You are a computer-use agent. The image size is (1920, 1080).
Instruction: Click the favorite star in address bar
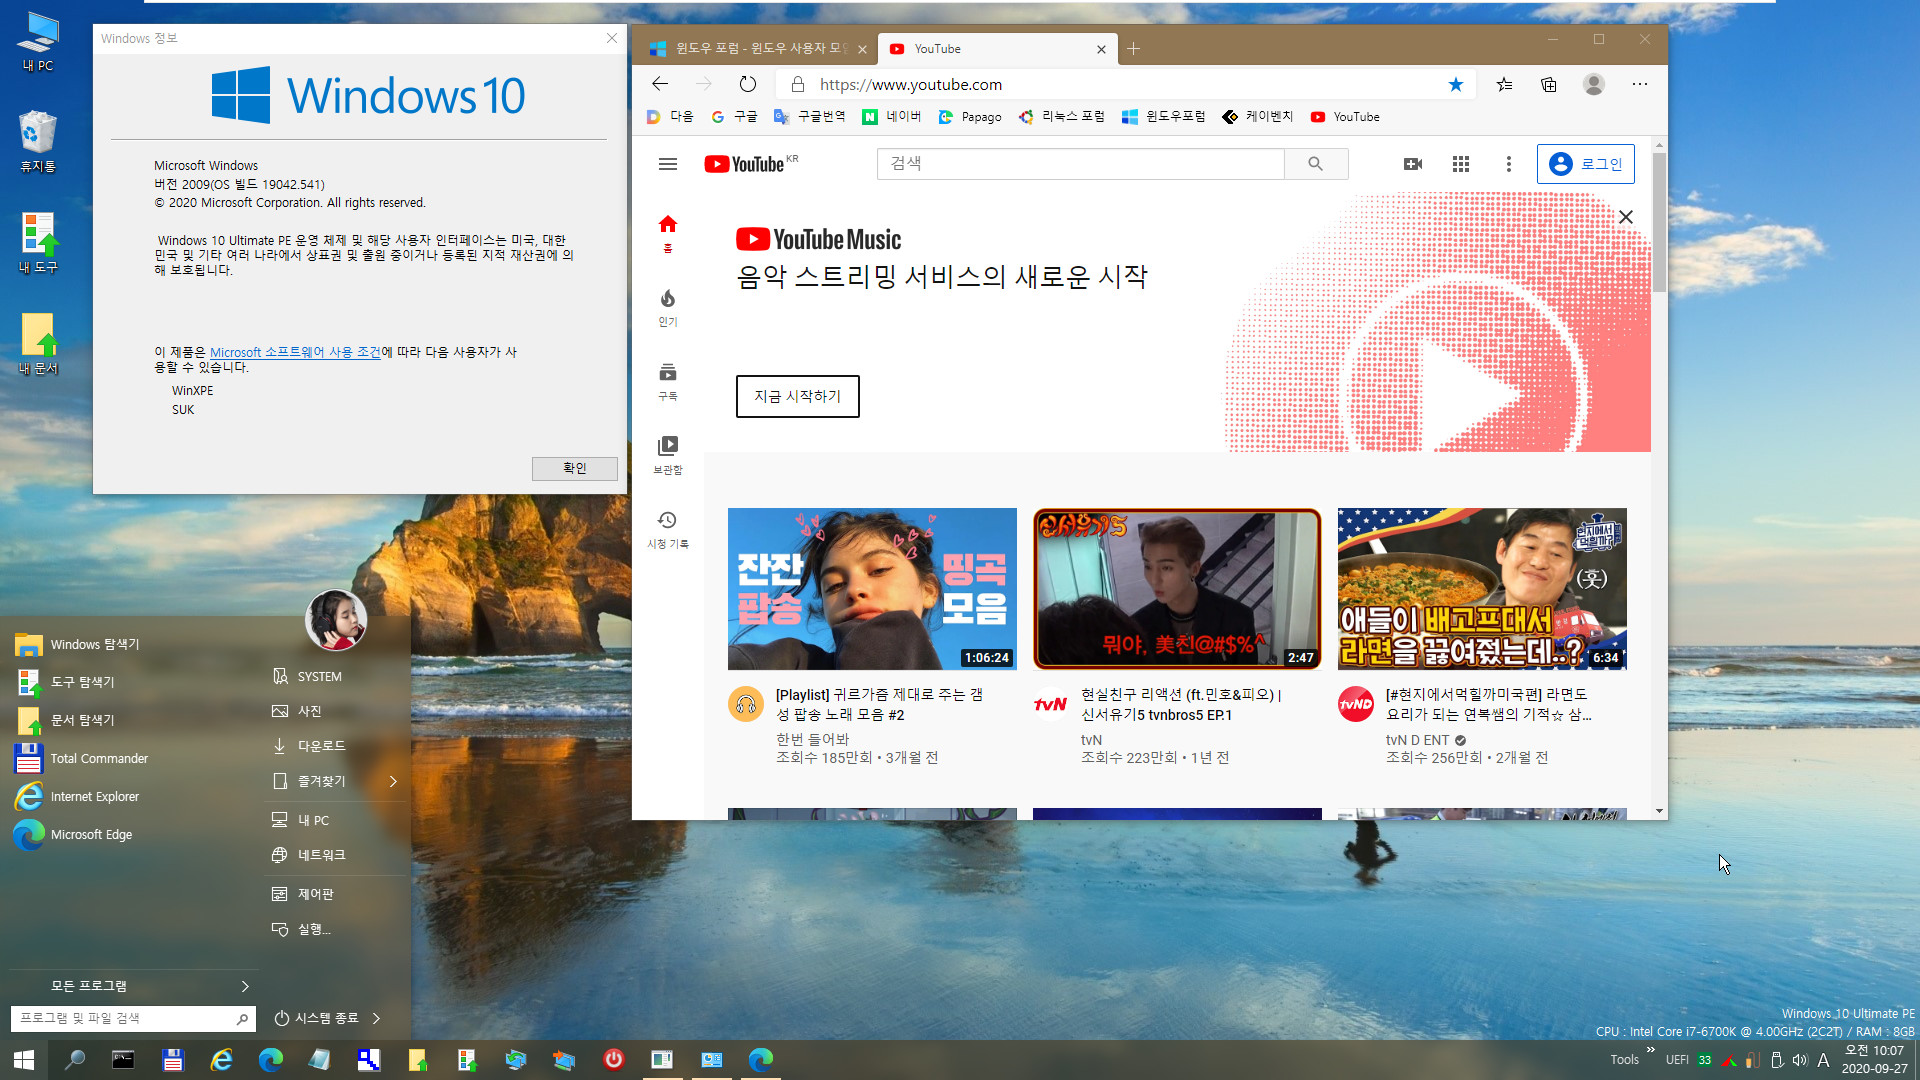(1456, 84)
